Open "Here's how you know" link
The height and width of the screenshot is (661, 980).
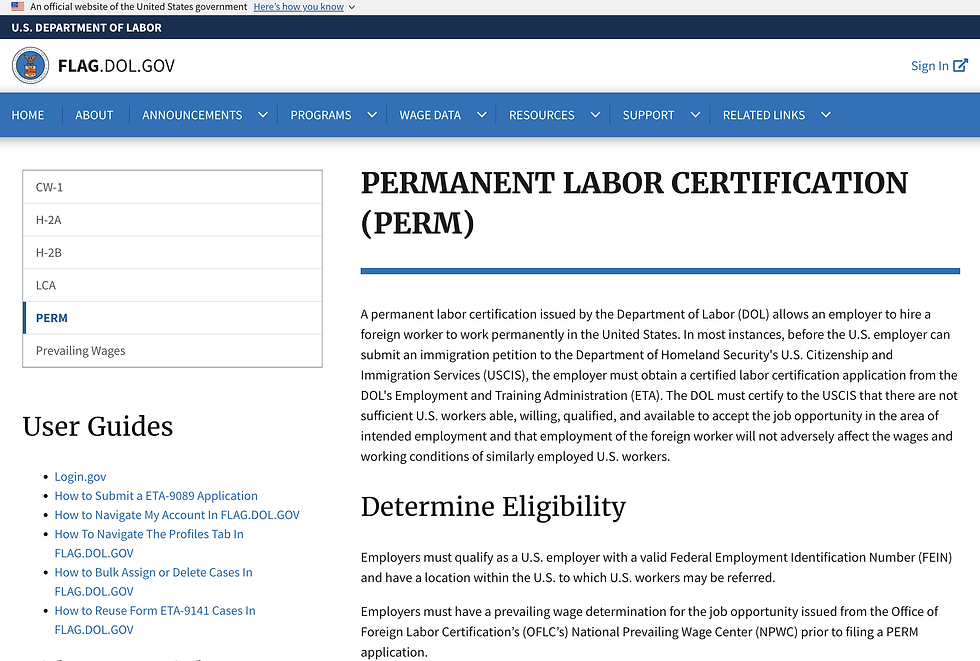point(299,6)
